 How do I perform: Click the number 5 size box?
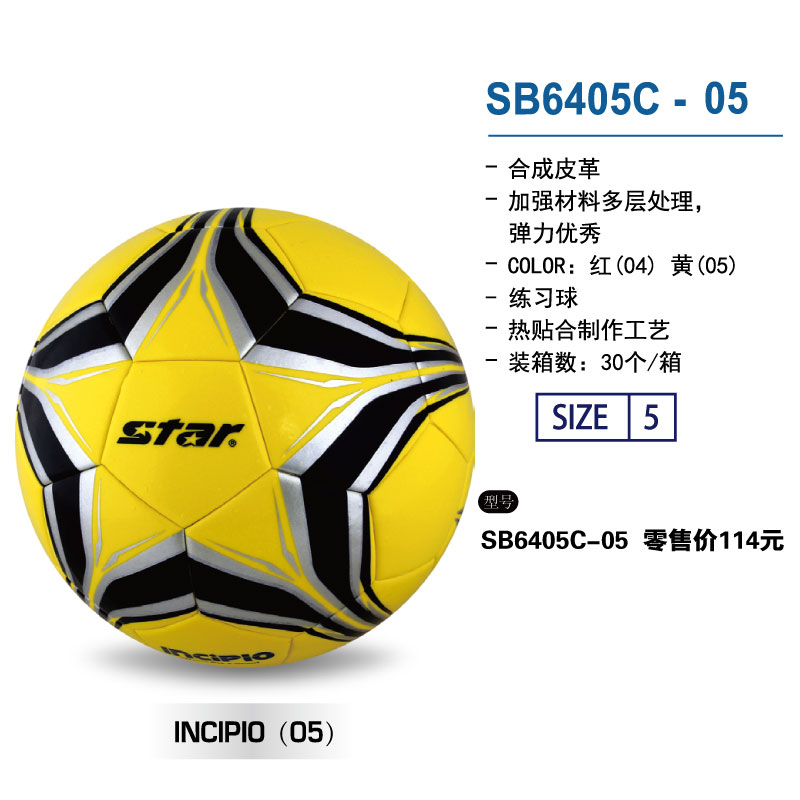[x=652, y=417]
